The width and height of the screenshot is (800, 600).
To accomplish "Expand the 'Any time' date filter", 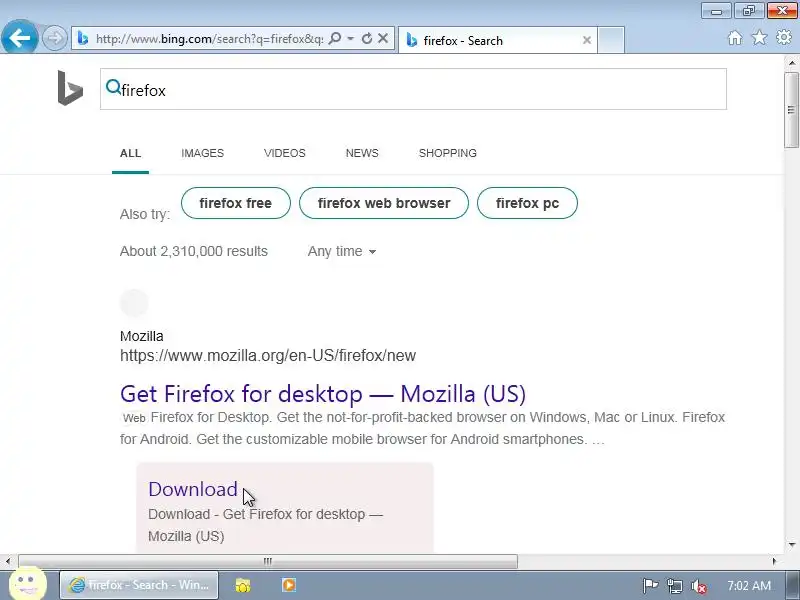I will point(342,252).
